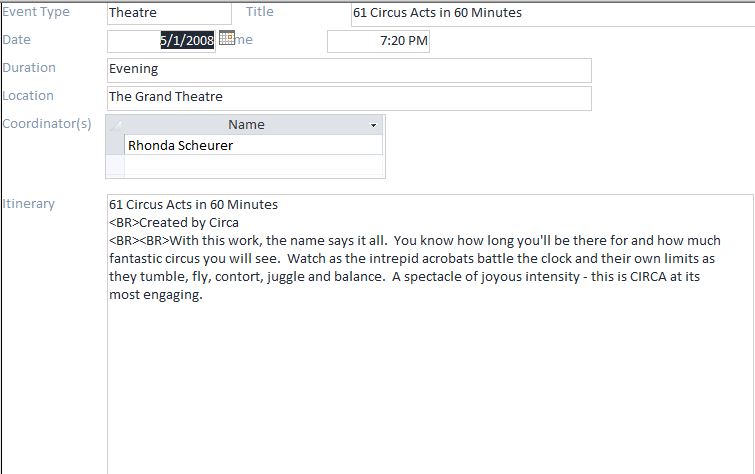Click the select-all corner of coordinator grid
The image size is (755, 474).
click(115, 125)
